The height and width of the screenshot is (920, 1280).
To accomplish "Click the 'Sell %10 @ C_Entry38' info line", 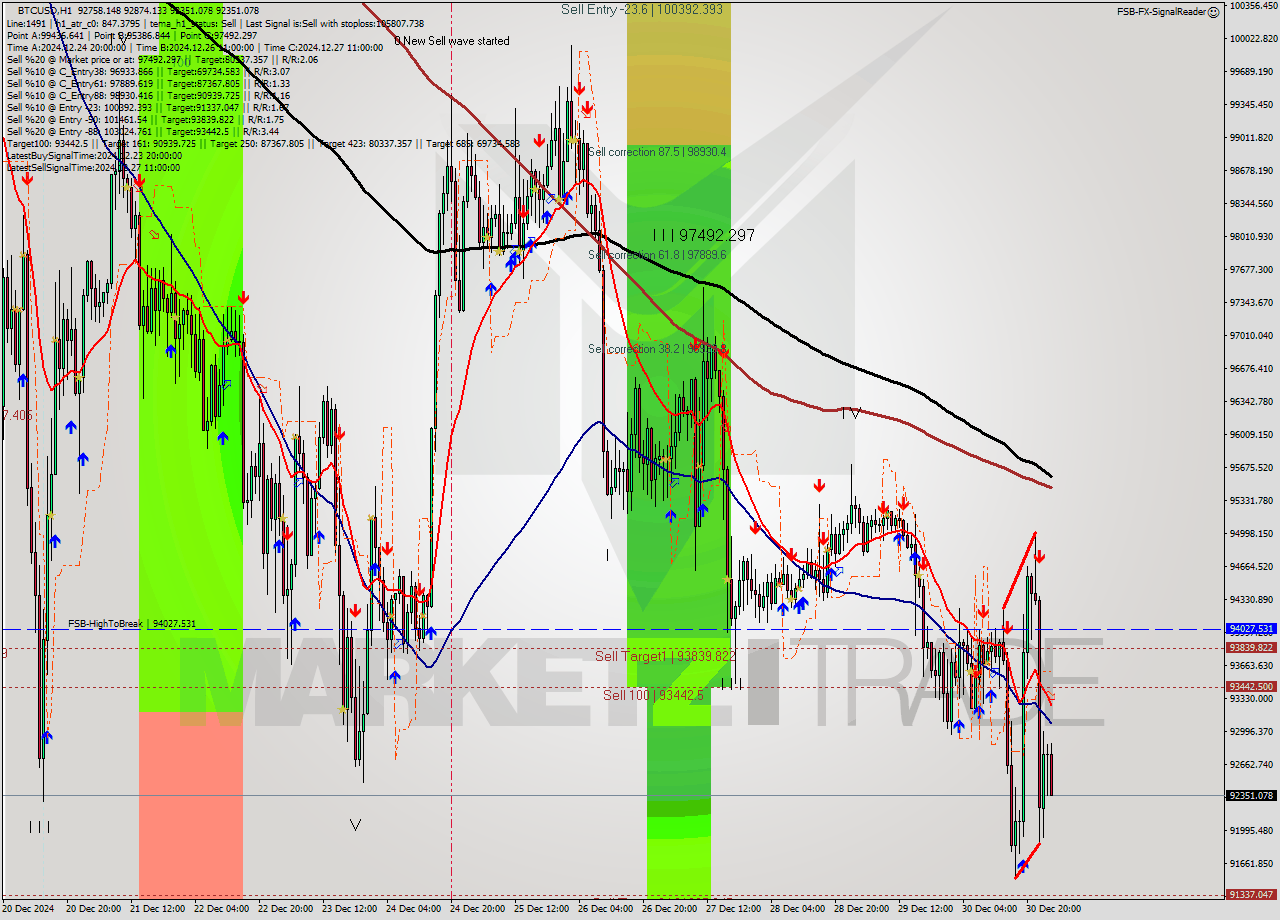I will coord(148,71).
